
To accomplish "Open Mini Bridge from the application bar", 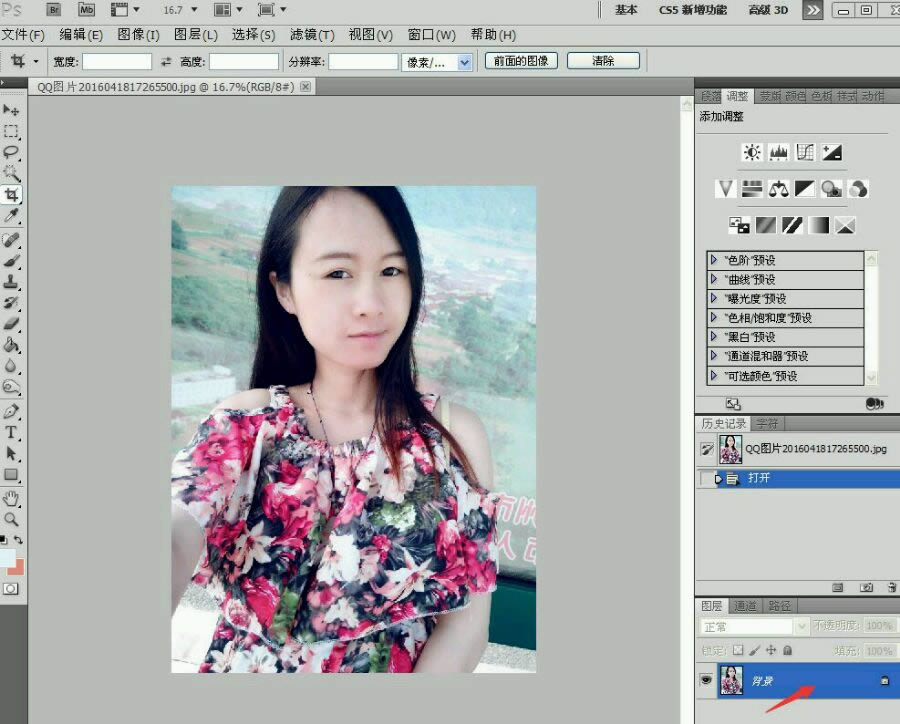I will click(85, 9).
